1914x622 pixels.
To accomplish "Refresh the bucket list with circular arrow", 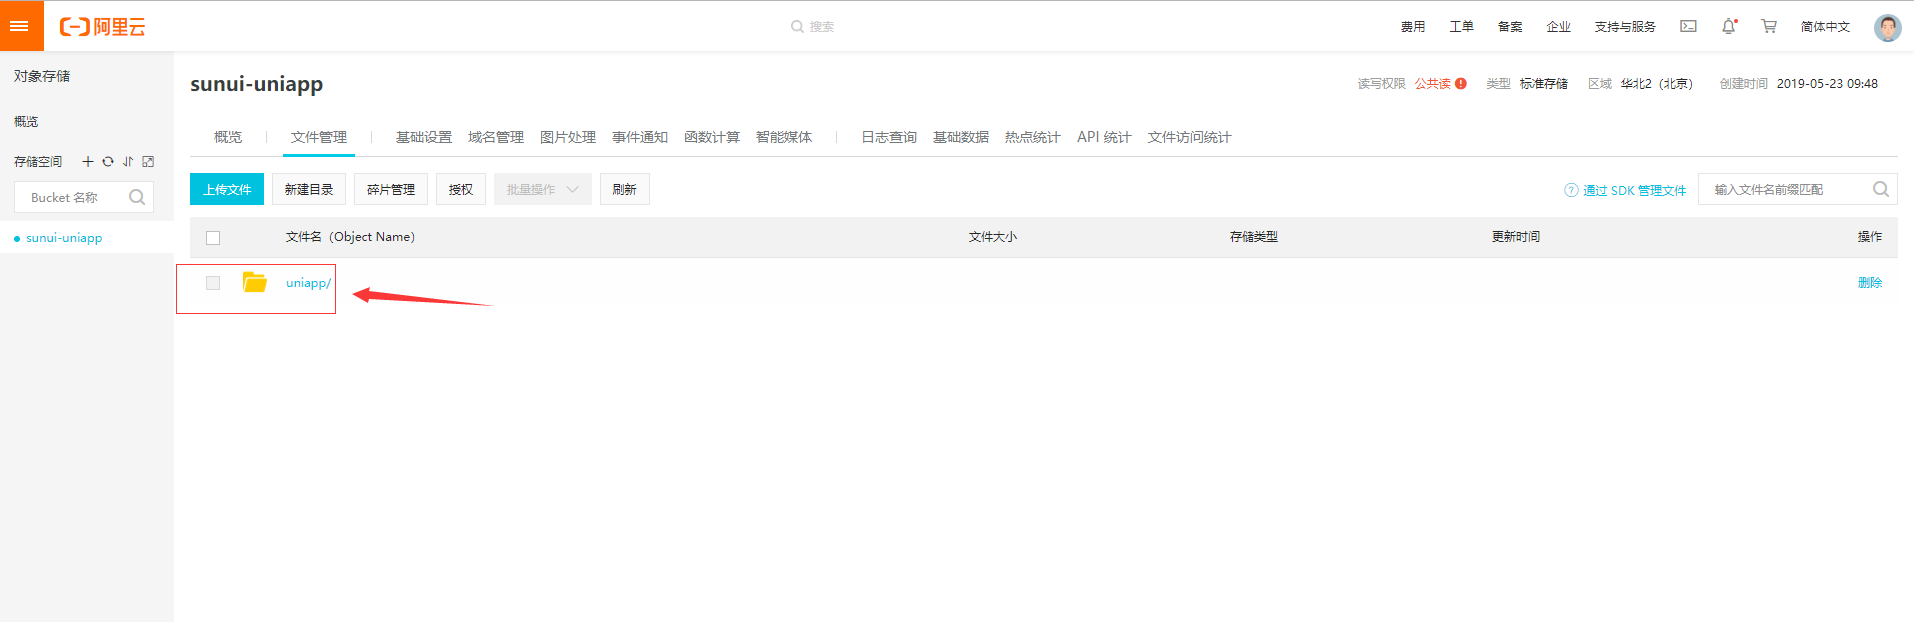I will pyautogui.click(x=108, y=161).
